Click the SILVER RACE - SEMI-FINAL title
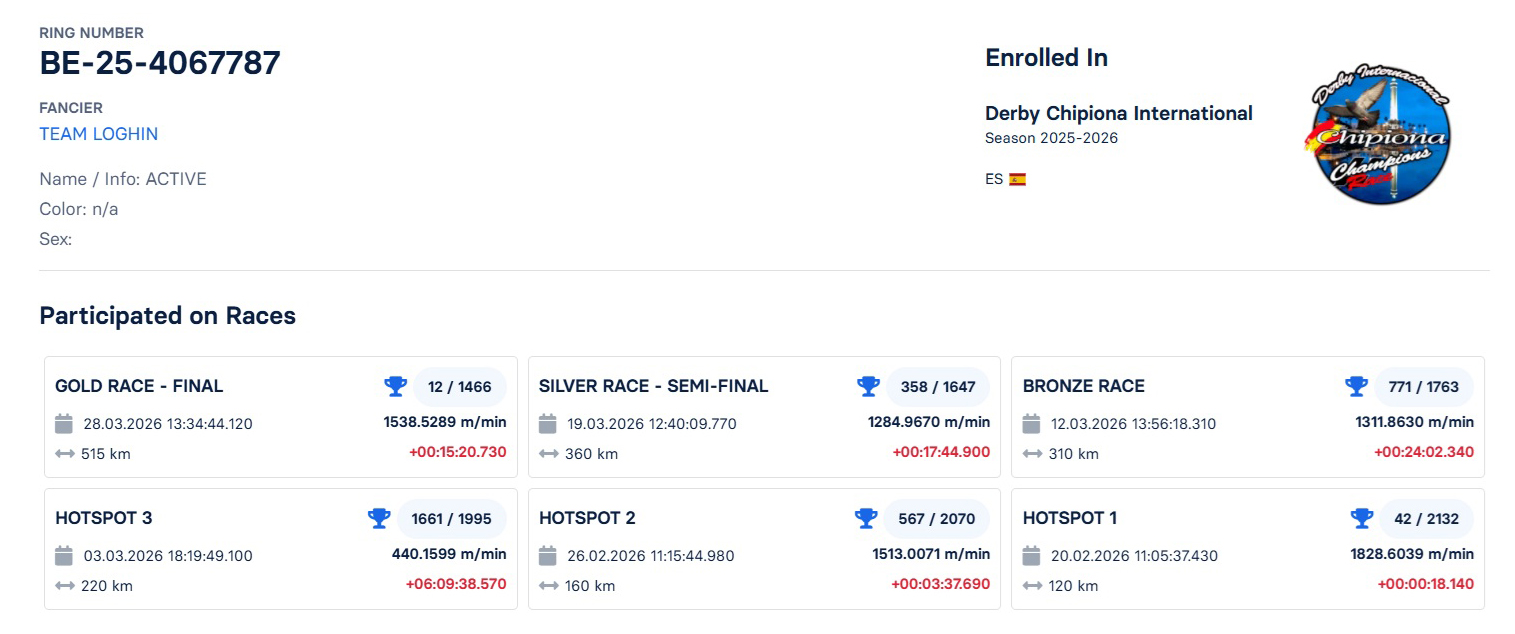 [653, 385]
